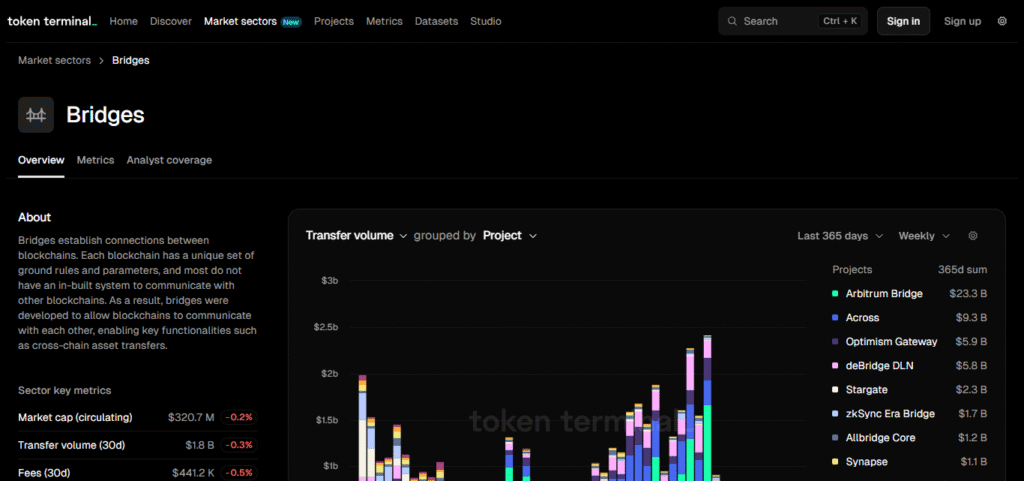Click the Arbitrum Bridge green legend swatch
Image resolution: width=1024 pixels, height=481 pixels.
coord(835,294)
